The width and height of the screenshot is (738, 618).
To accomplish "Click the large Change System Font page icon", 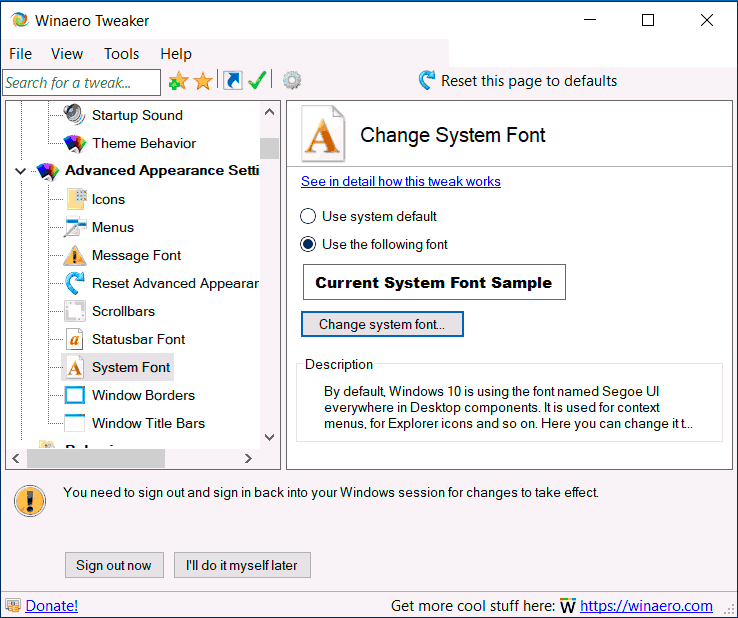I will 323,134.
